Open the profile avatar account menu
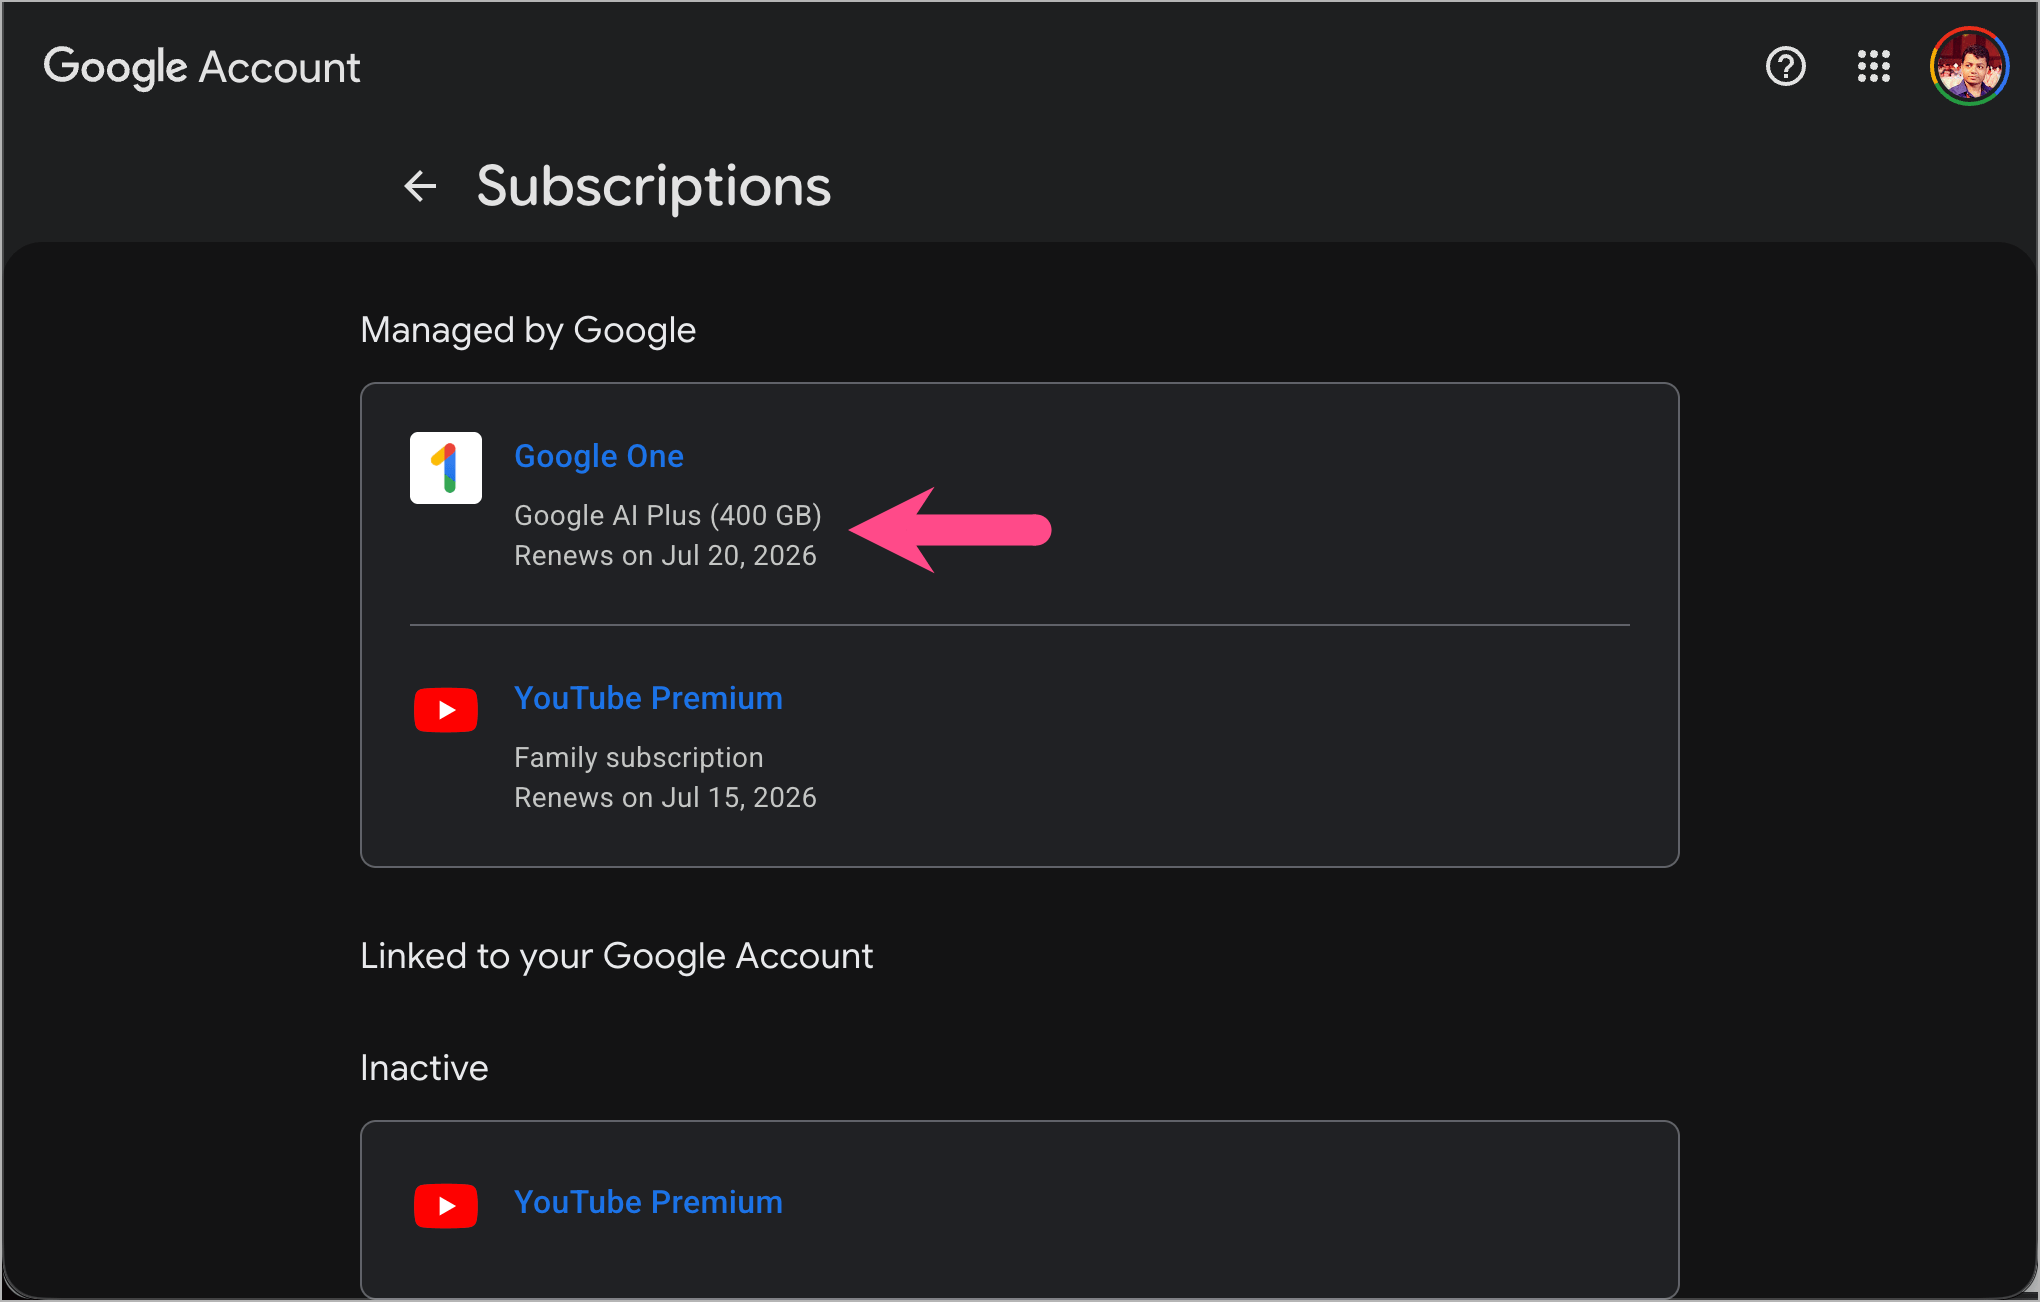This screenshot has height=1302, width=2040. click(1969, 67)
